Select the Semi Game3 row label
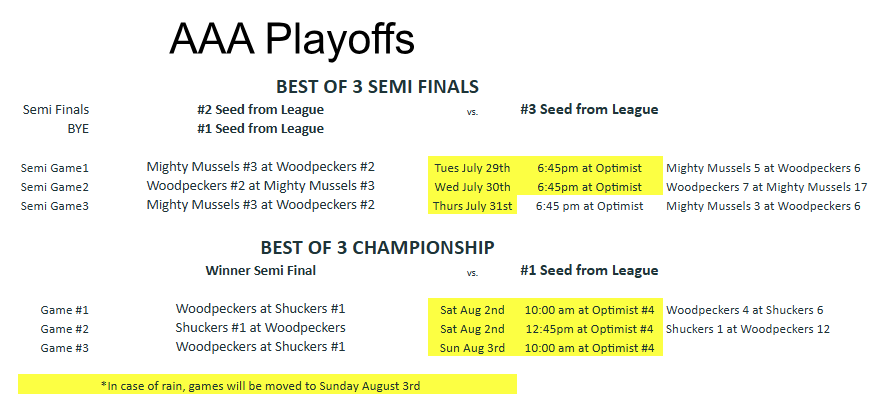894x415 pixels. pos(55,206)
